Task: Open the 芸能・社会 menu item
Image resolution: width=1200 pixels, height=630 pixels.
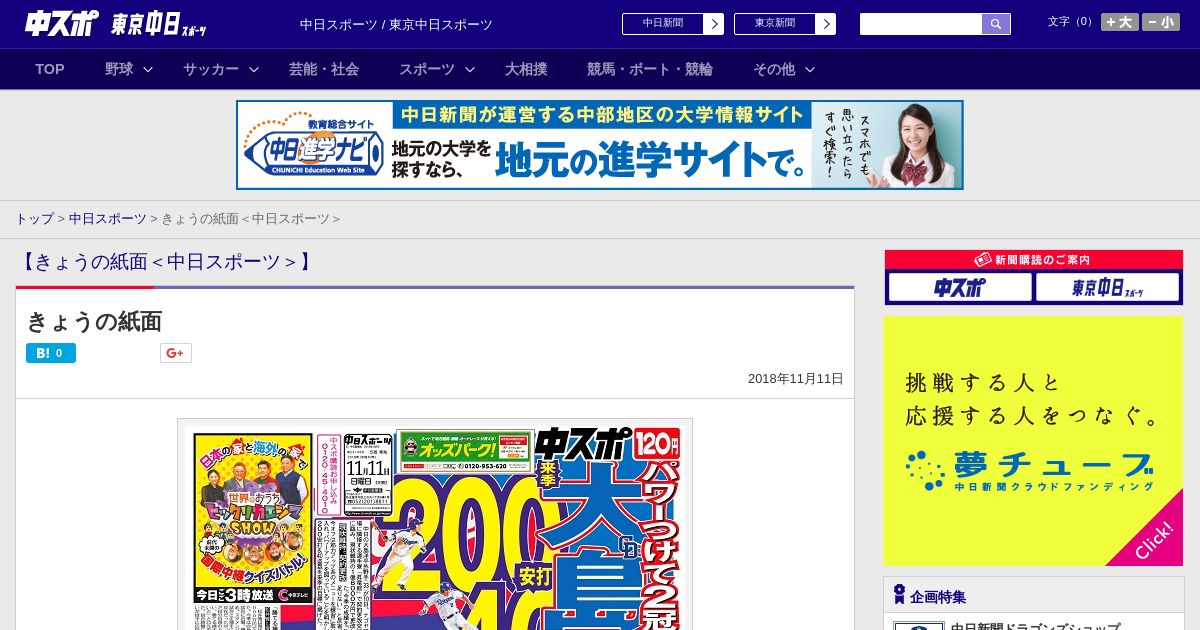Action: click(x=324, y=69)
